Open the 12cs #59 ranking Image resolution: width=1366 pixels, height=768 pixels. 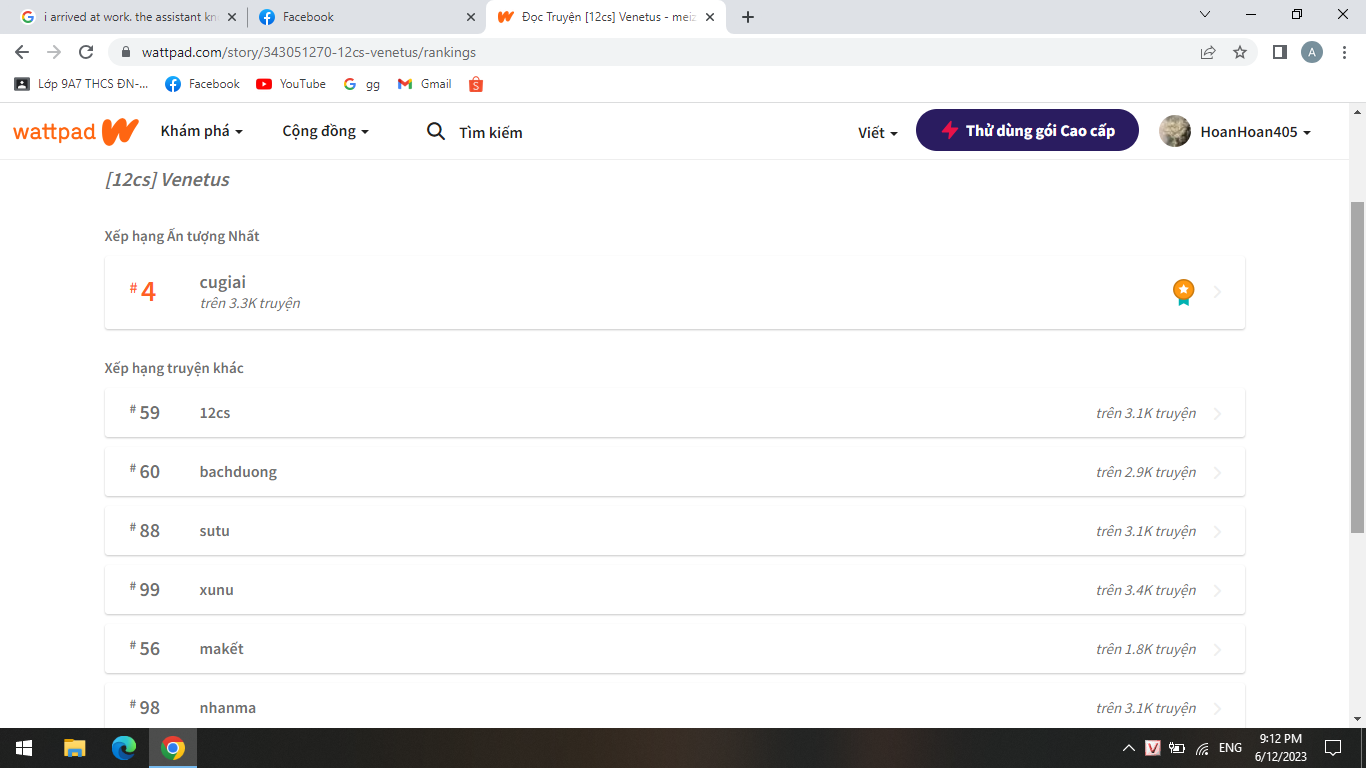point(675,413)
